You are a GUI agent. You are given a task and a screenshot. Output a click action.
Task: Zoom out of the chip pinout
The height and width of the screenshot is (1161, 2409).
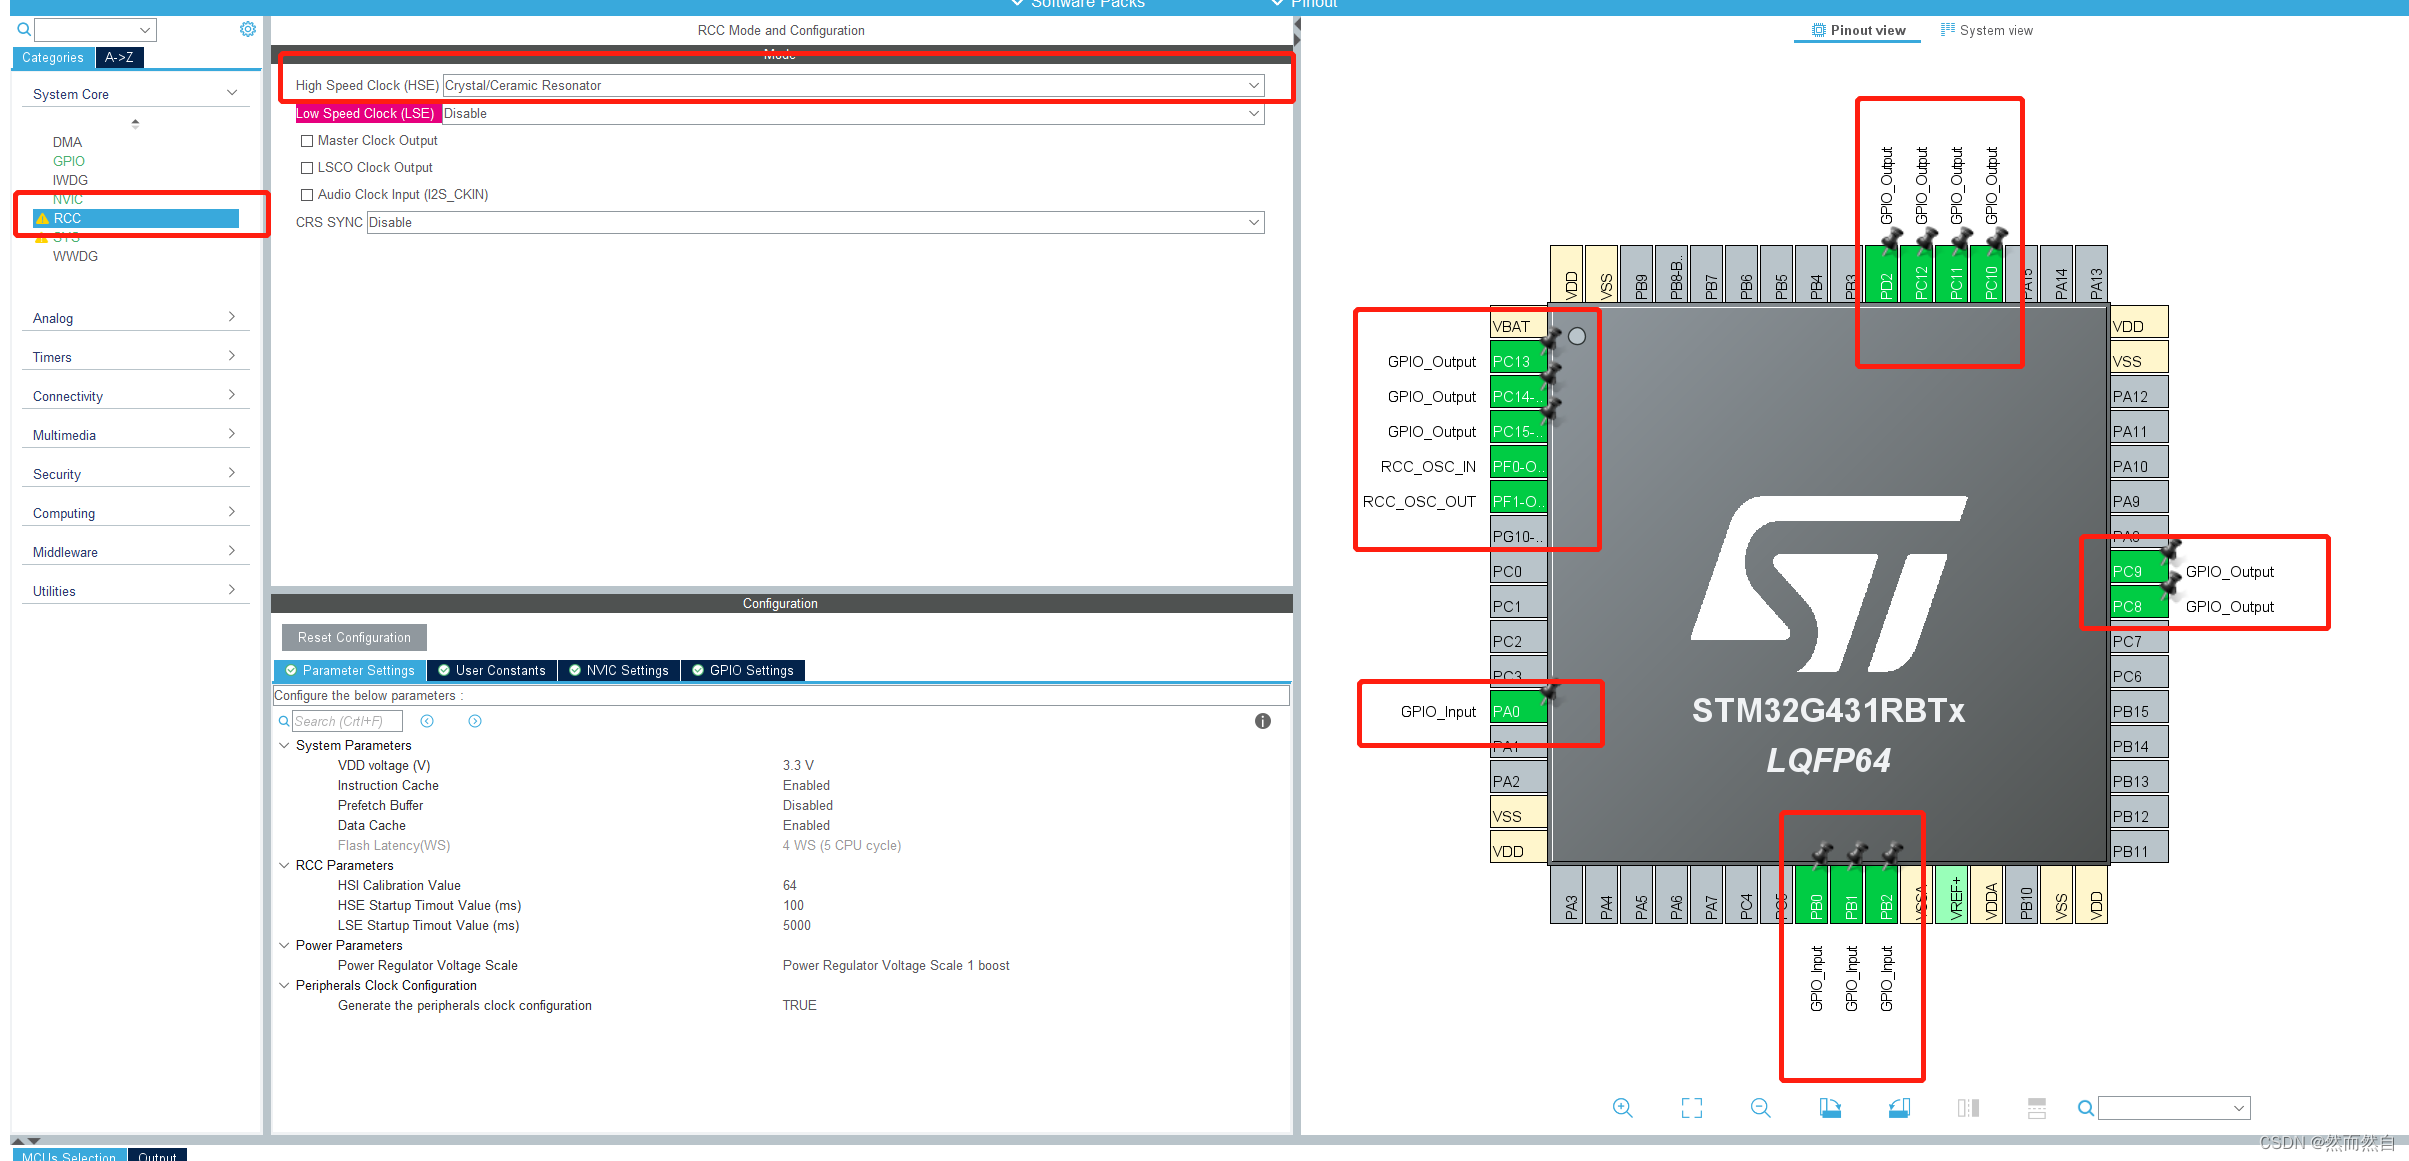tap(1760, 1108)
